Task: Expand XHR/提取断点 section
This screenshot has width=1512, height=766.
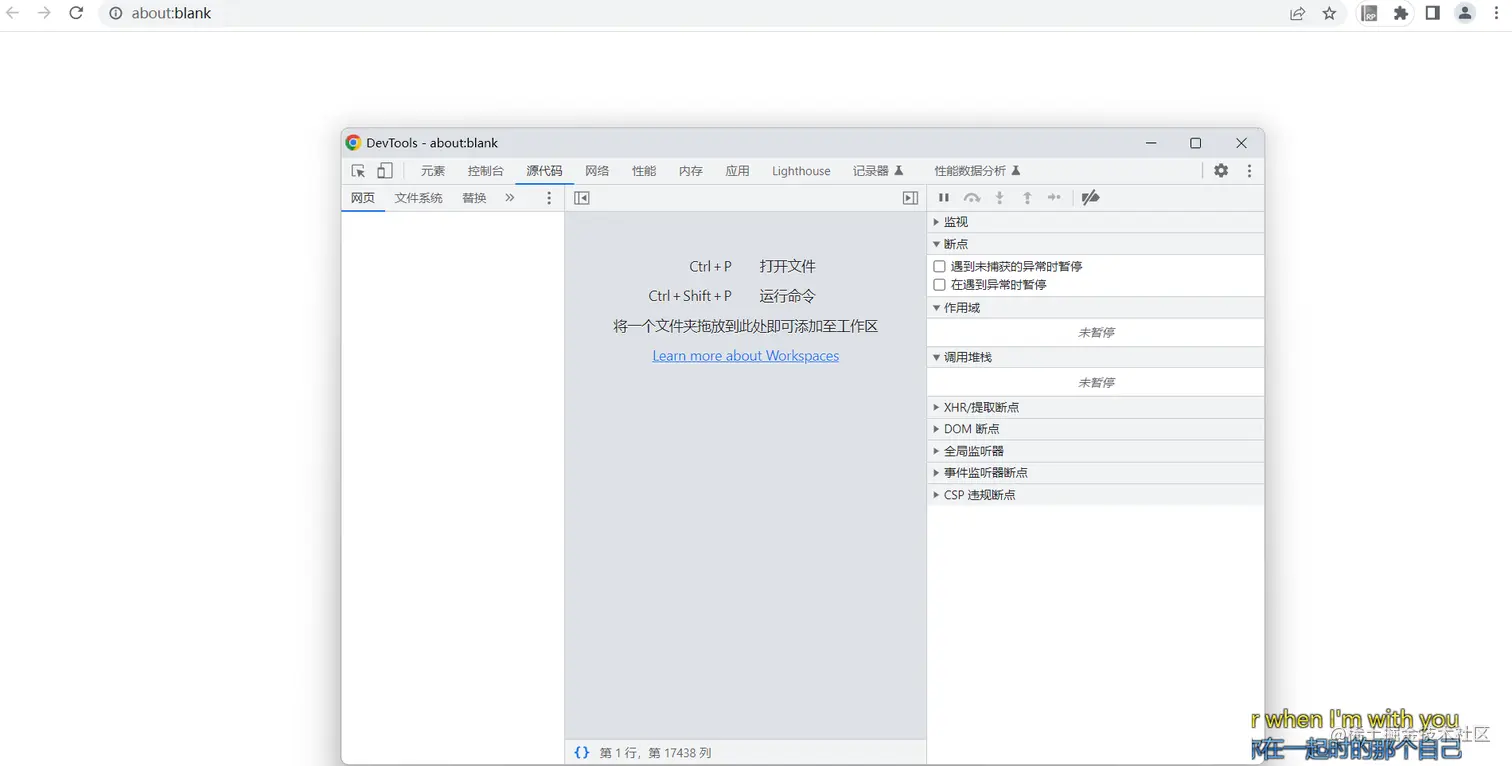Action: pyautogui.click(x=1096, y=407)
